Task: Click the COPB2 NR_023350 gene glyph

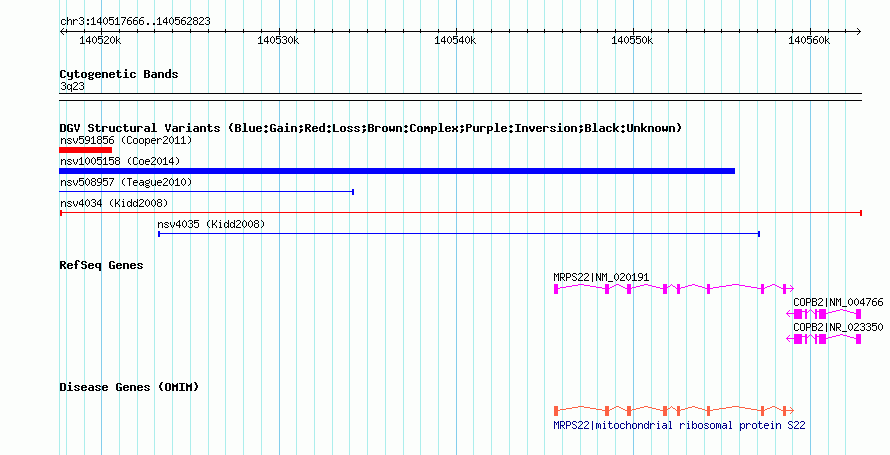Action: [x=824, y=339]
